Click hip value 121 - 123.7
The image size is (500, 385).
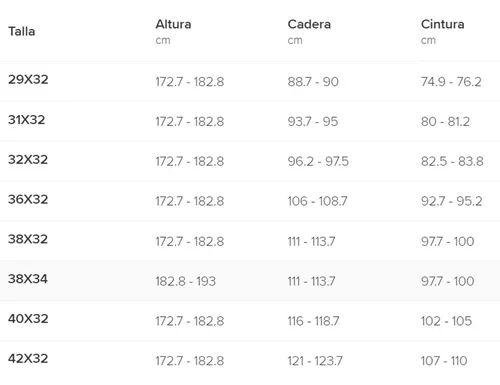[315, 361]
